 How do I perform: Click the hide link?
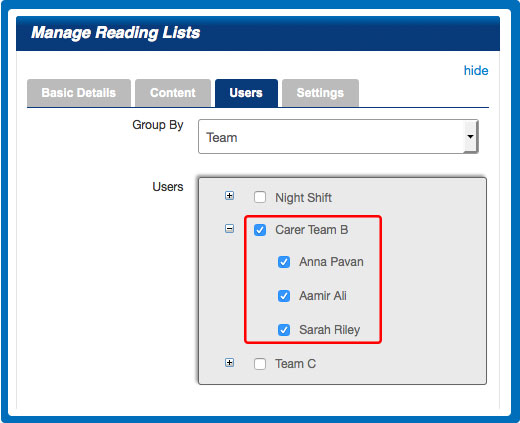tap(476, 71)
